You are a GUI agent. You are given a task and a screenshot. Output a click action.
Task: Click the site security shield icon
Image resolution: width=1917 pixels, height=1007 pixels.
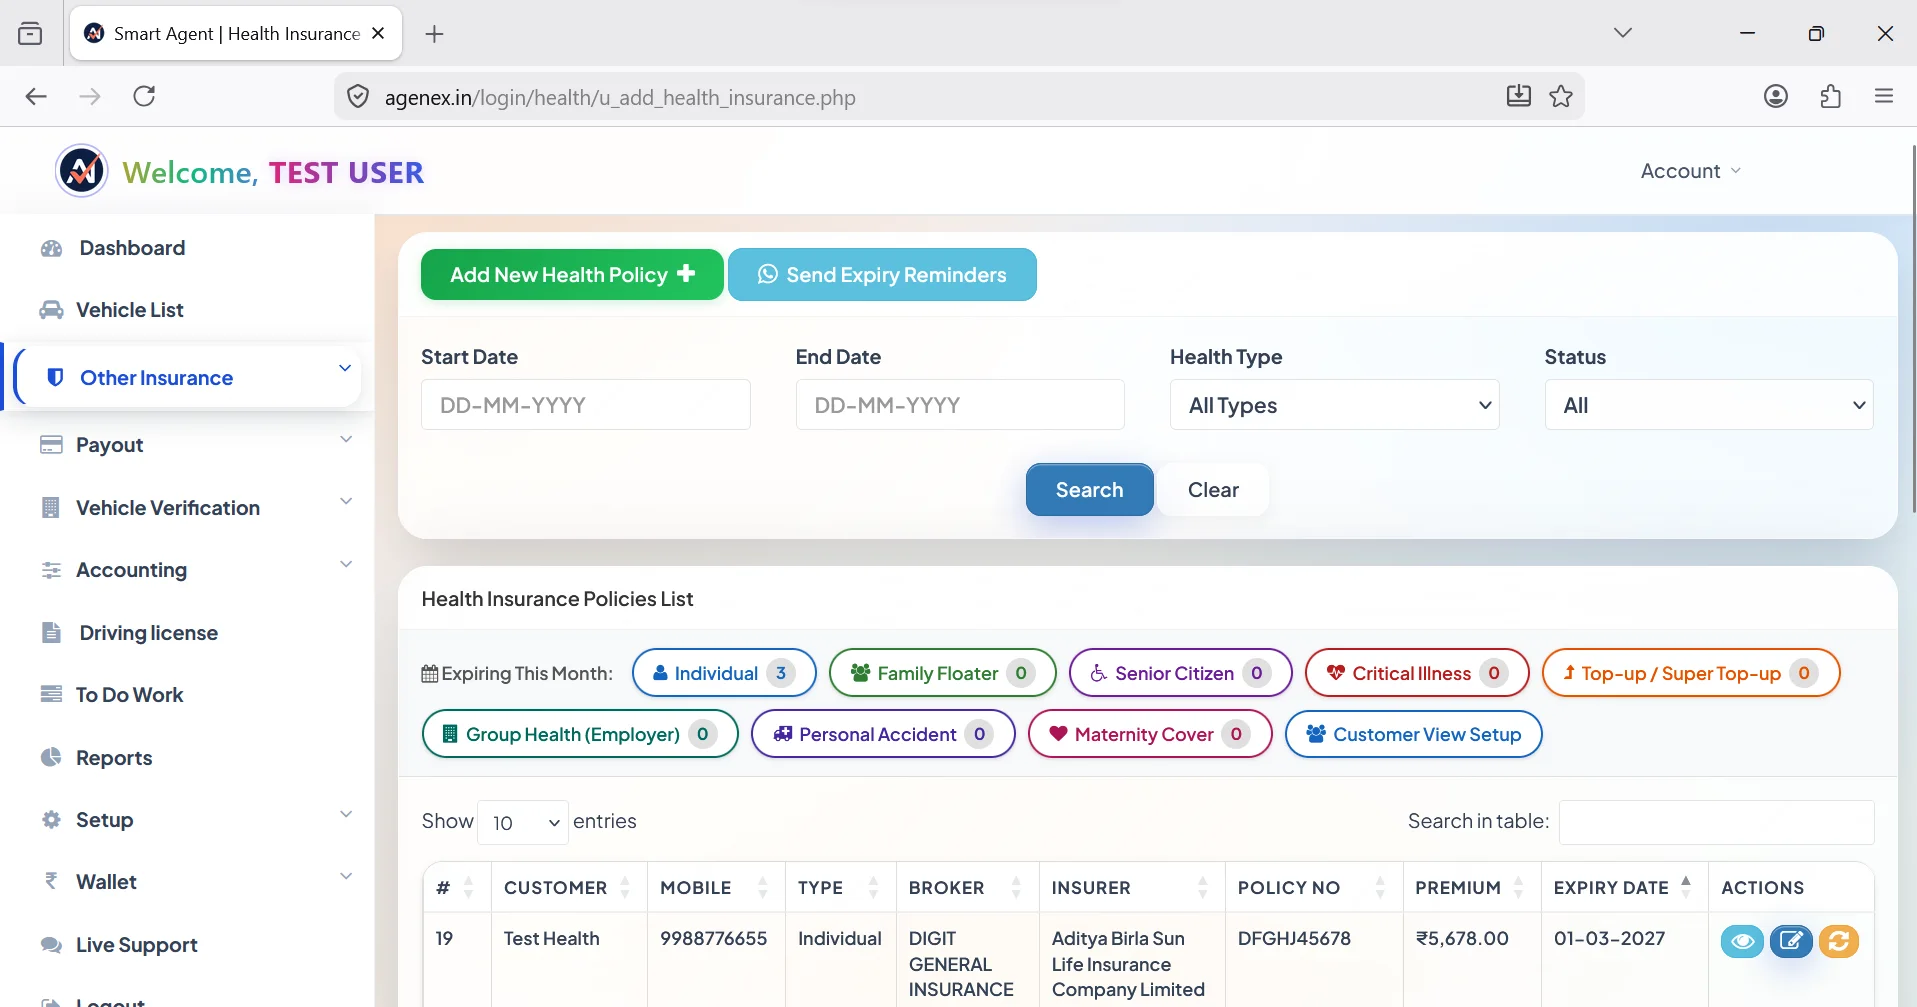[357, 97]
